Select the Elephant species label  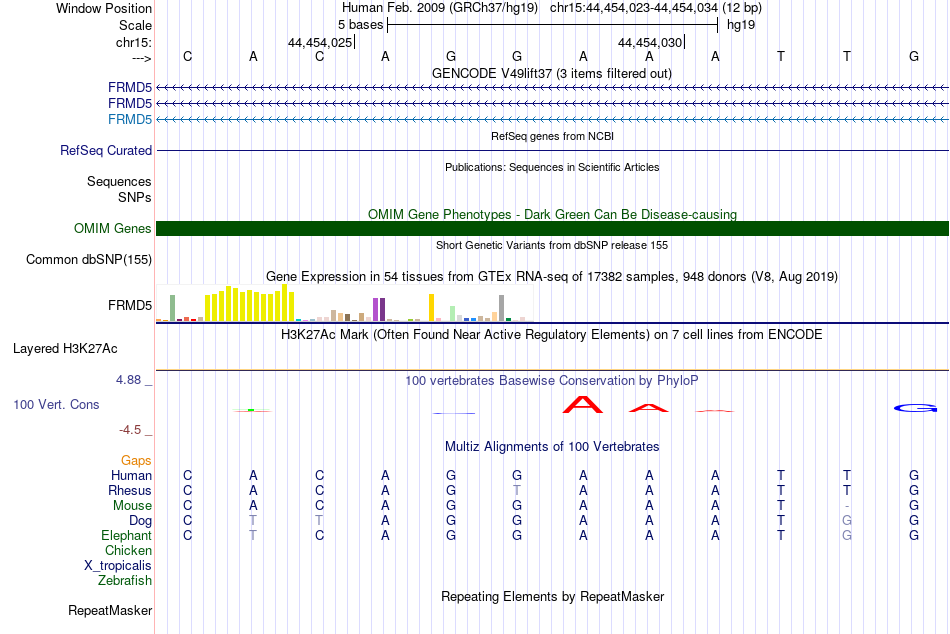pyautogui.click(x=126, y=536)
